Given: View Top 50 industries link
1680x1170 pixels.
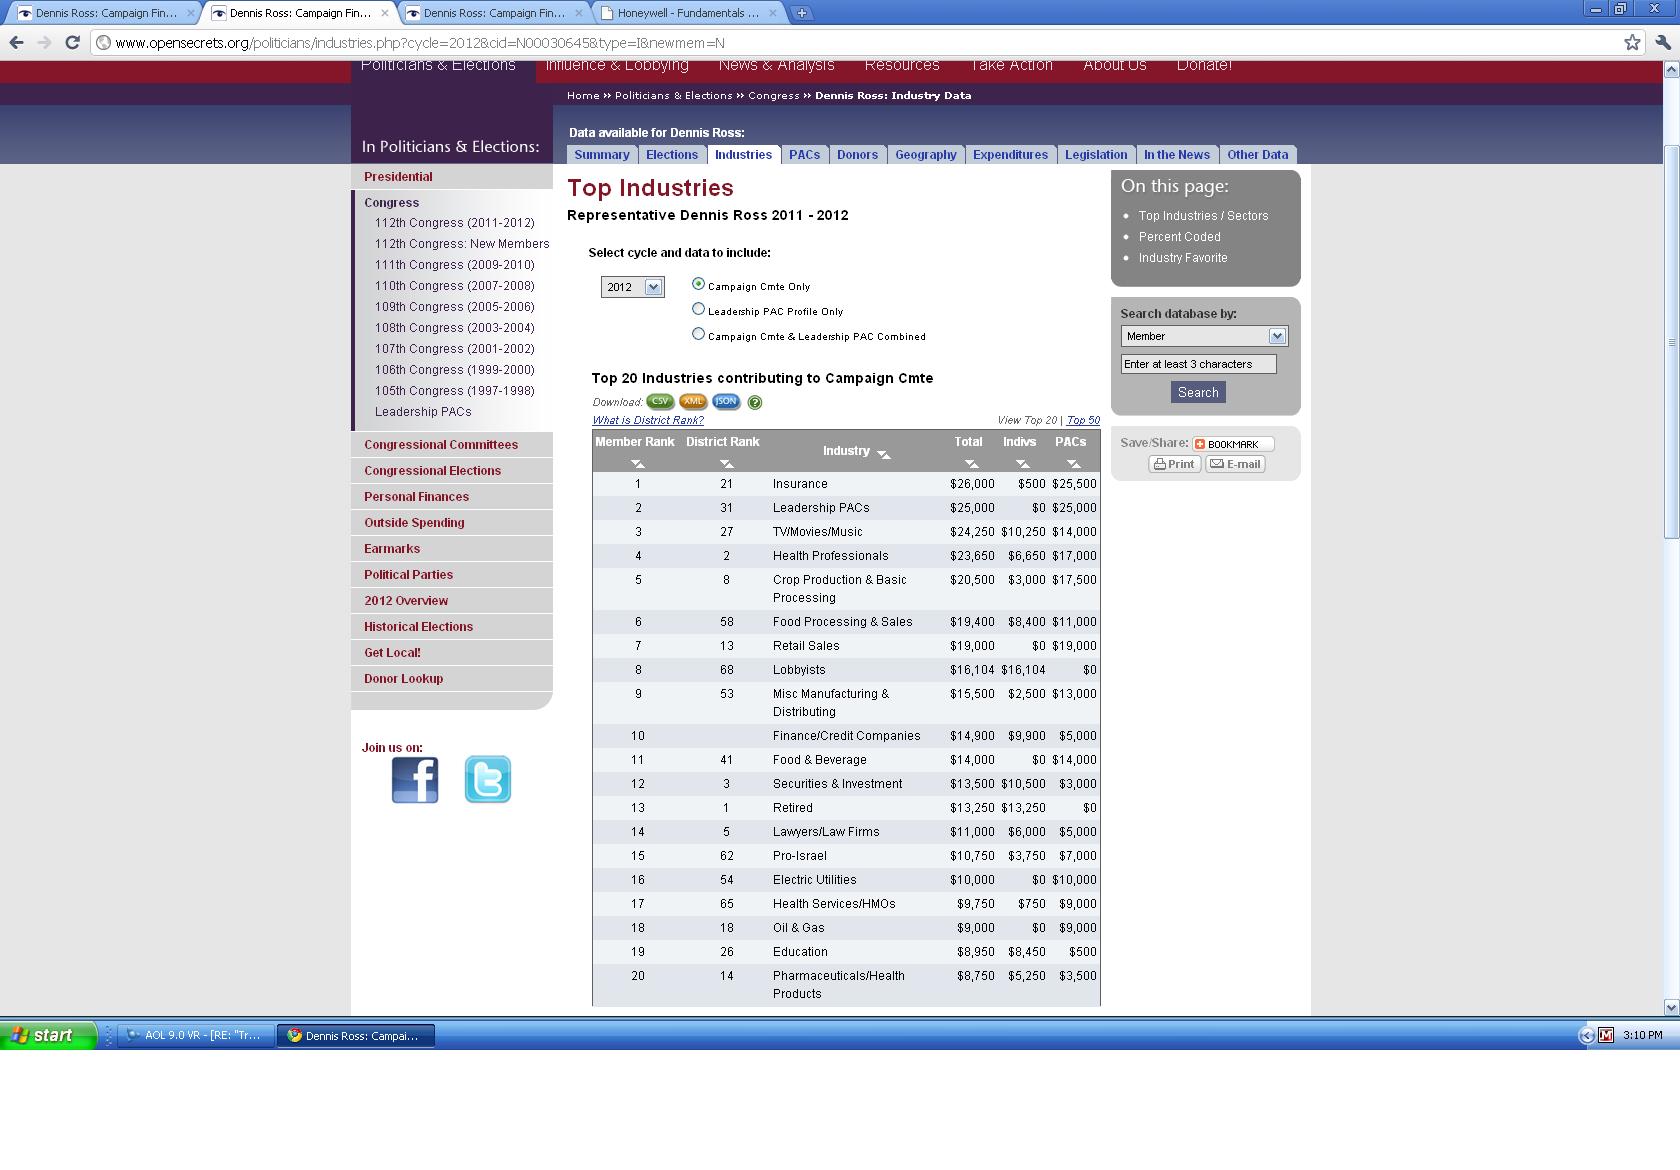Looking at the screenshot, I should [x=1083, y=420].
